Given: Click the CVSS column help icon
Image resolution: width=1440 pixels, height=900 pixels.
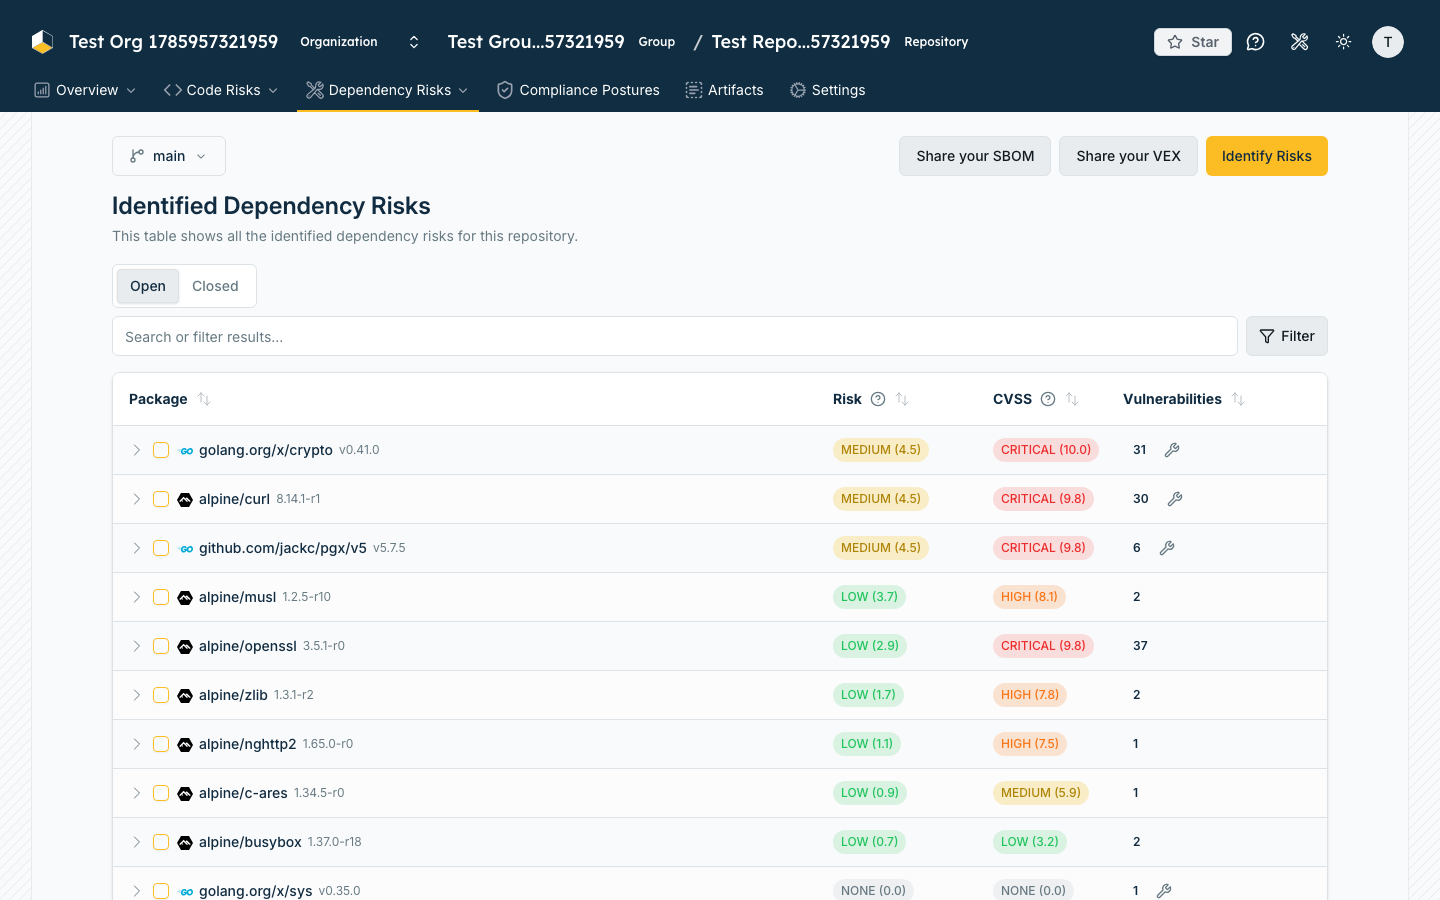Looking at the screenshot, I should 1048,399.
